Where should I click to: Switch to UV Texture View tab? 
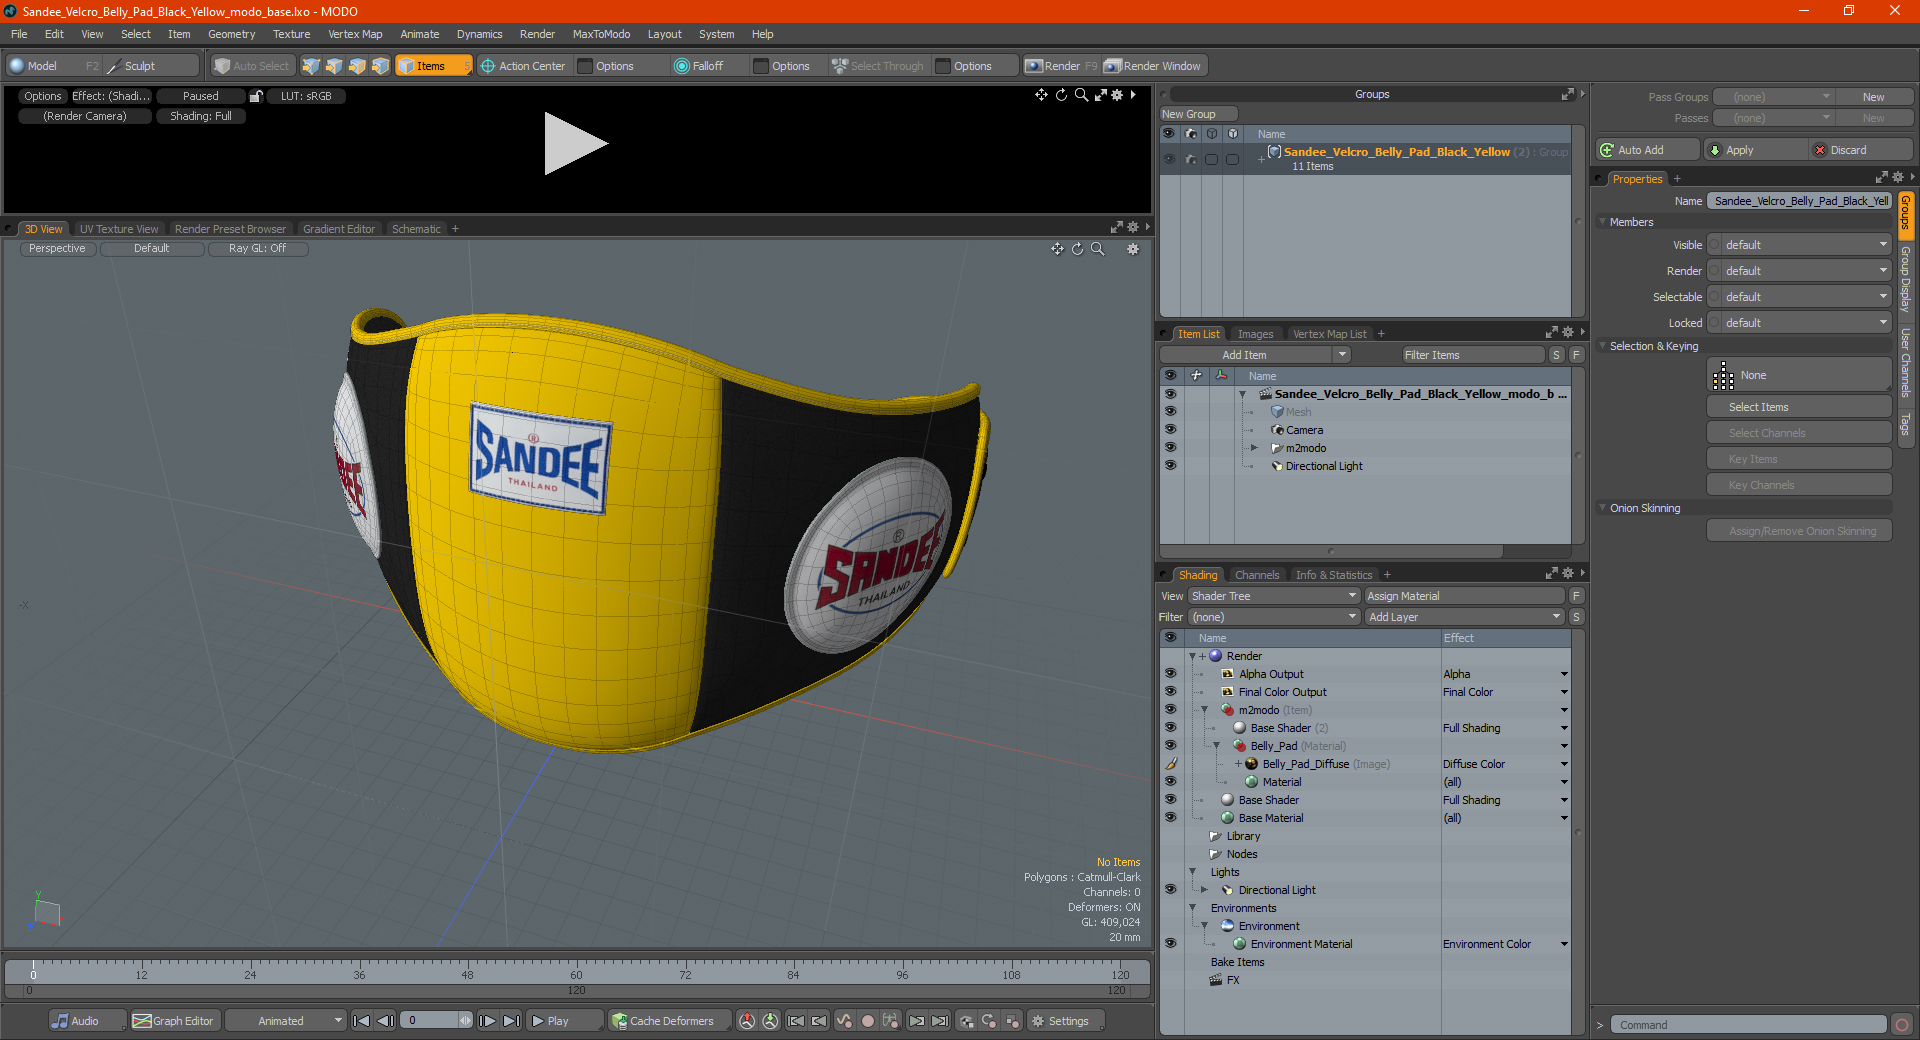[119, 229]
